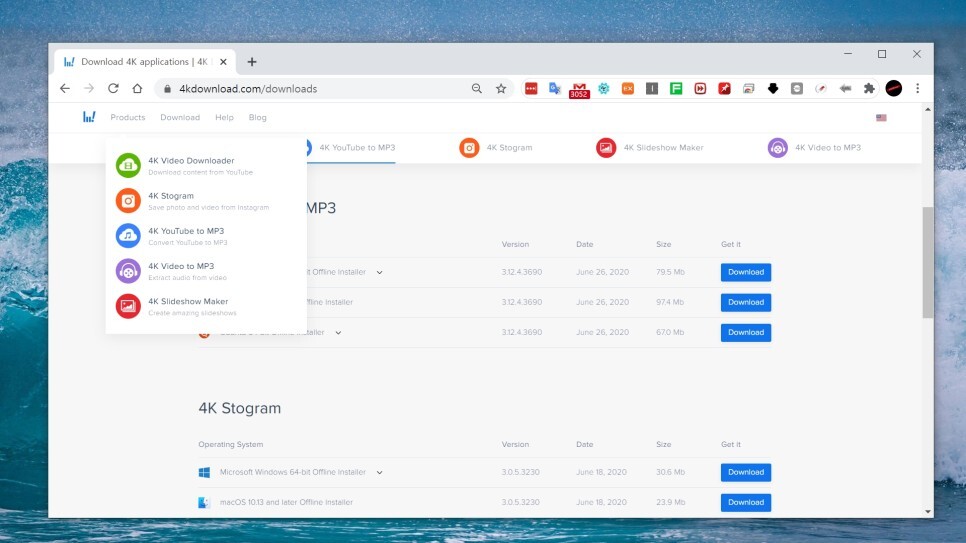This screenshot has height=543, width=966.
Task: Click the teal gear extension icon
Action: 603,89
